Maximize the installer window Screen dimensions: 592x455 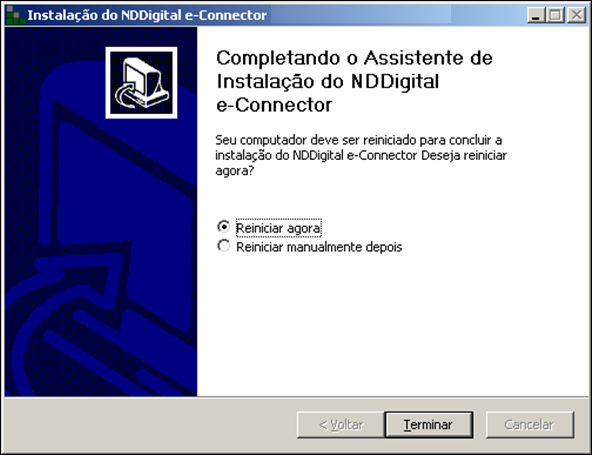point(556,15)
